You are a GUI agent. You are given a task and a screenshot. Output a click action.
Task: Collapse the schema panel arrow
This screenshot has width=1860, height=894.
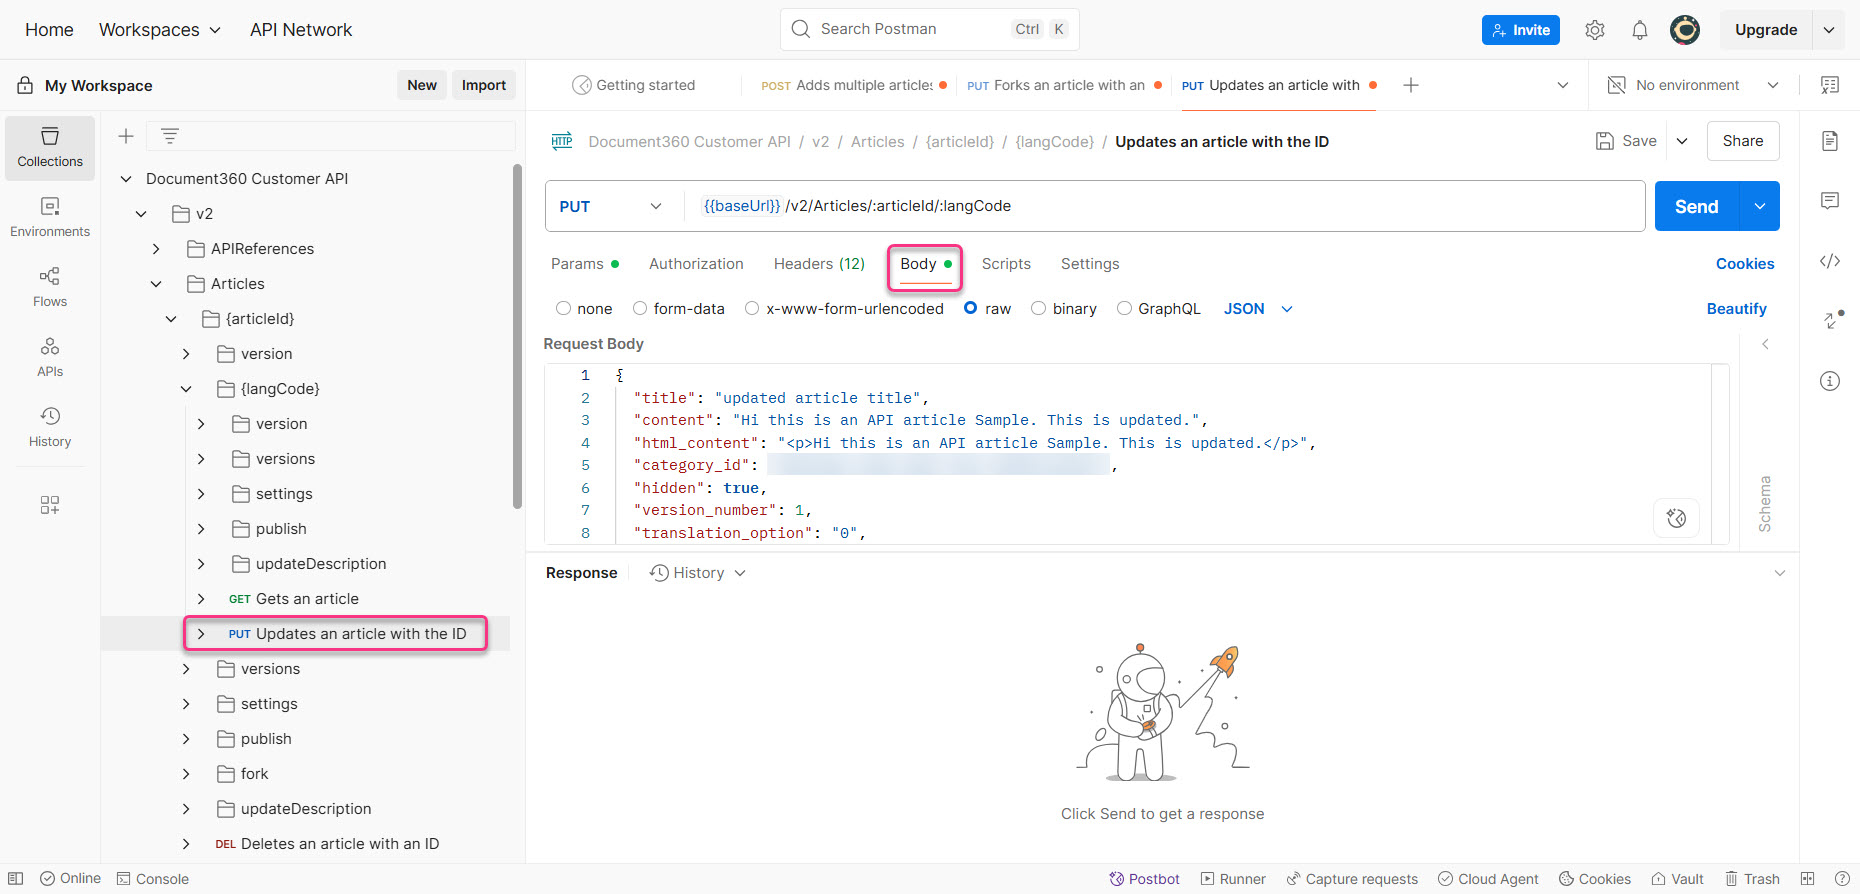pyautogui.click(x=1765, y=344)
